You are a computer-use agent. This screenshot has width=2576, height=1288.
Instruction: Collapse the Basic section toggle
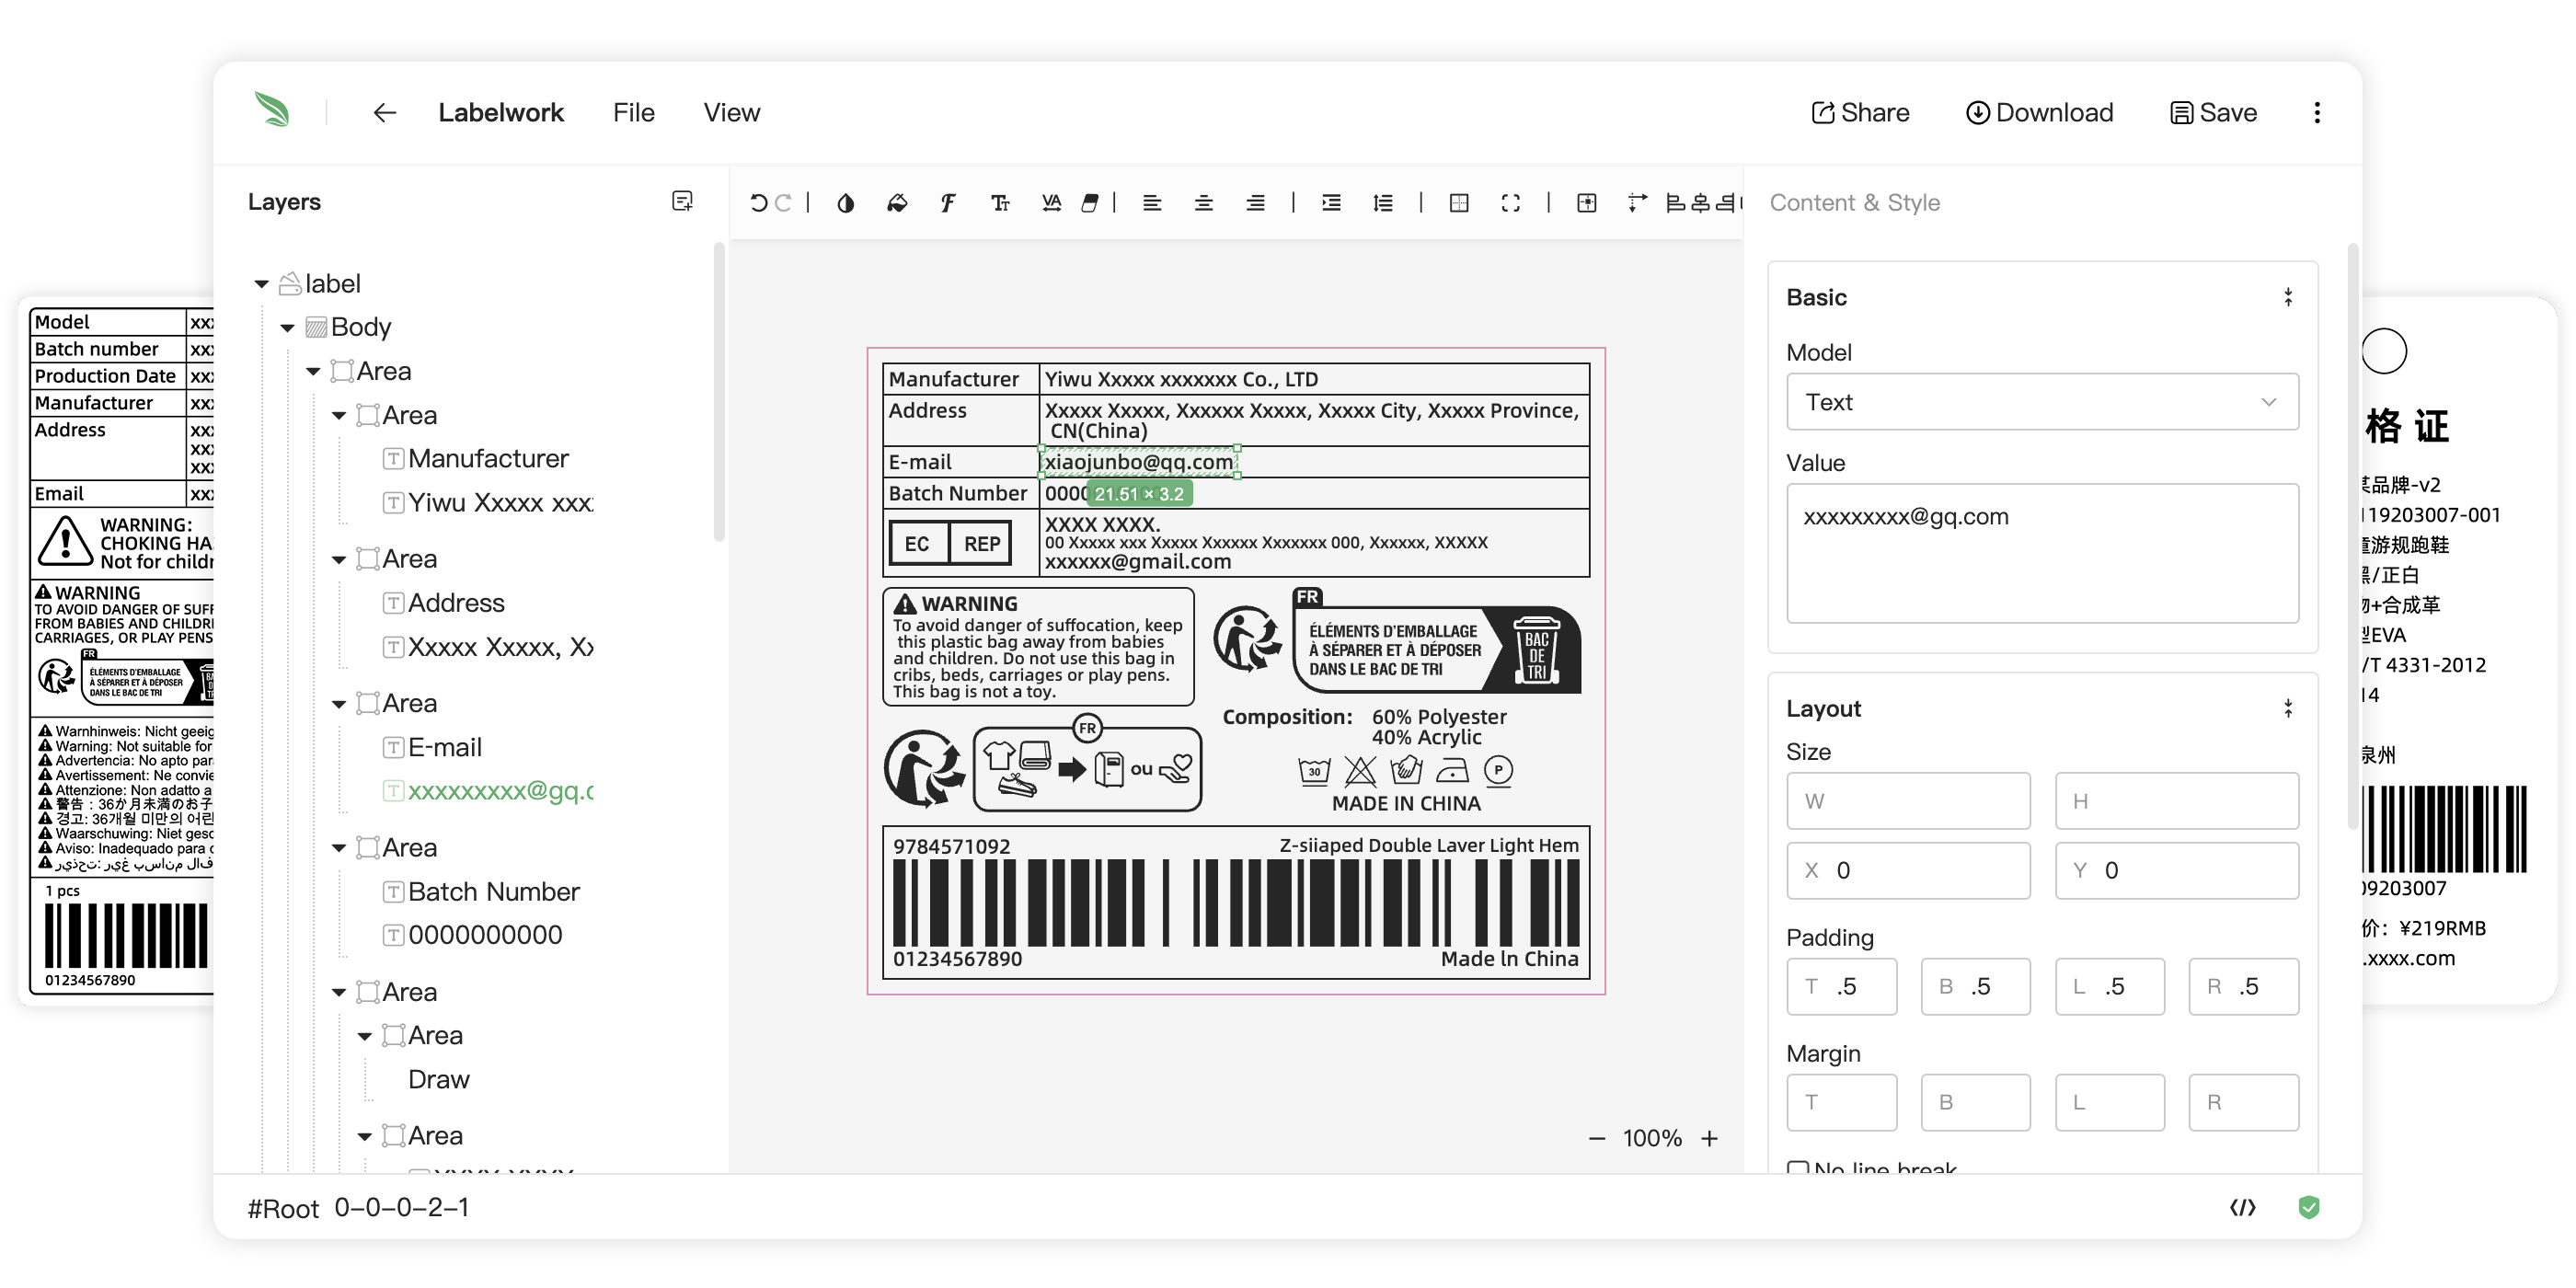[2287, 297]
